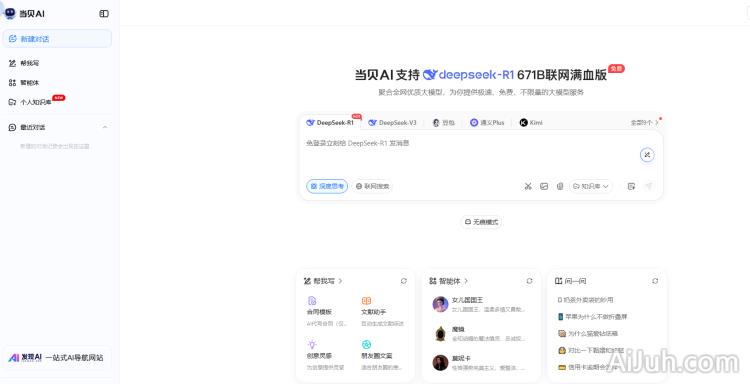Image resolution: width=750 pixels, height=384 pixels.
Task: Toggle the 深度思考 deep thinking mode
Action: point(327,186)
